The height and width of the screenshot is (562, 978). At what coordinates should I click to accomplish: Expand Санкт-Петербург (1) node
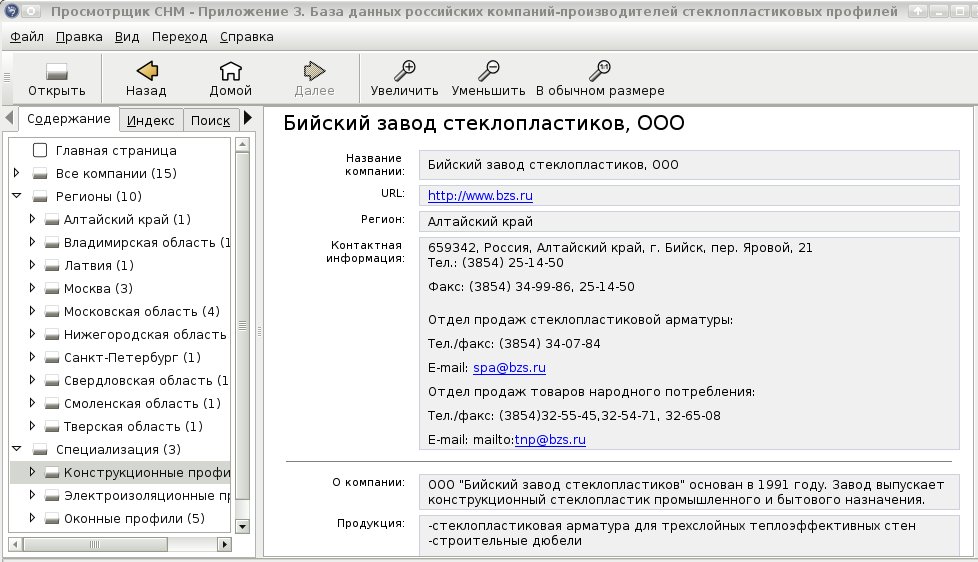point(32,357)
